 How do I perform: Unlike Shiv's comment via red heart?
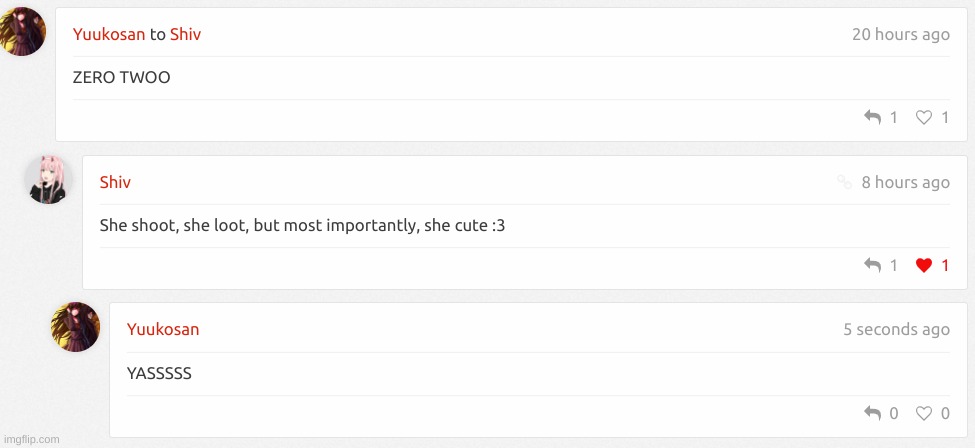click(x=924, y=265)
